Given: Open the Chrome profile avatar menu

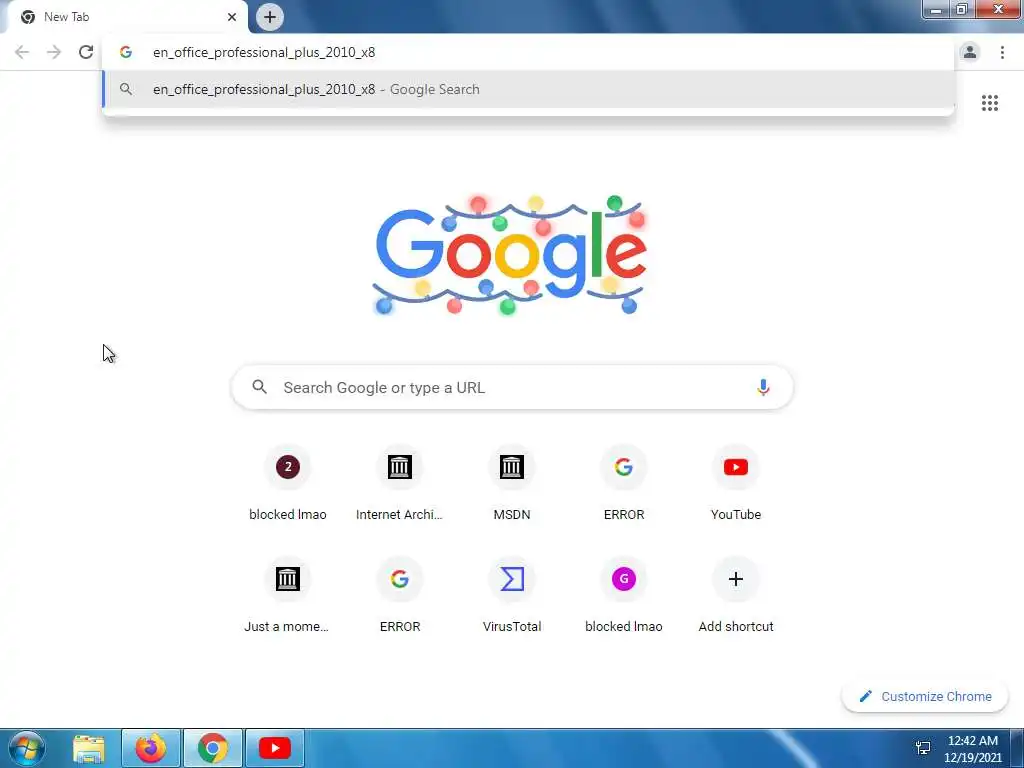Looking at the screenshot, I should coord(970,52).
